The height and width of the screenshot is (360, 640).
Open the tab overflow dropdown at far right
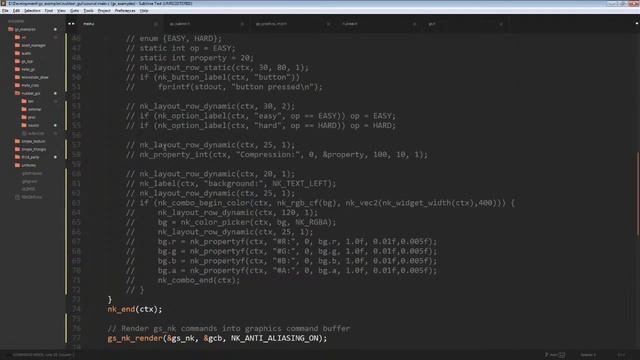(636, 24)
